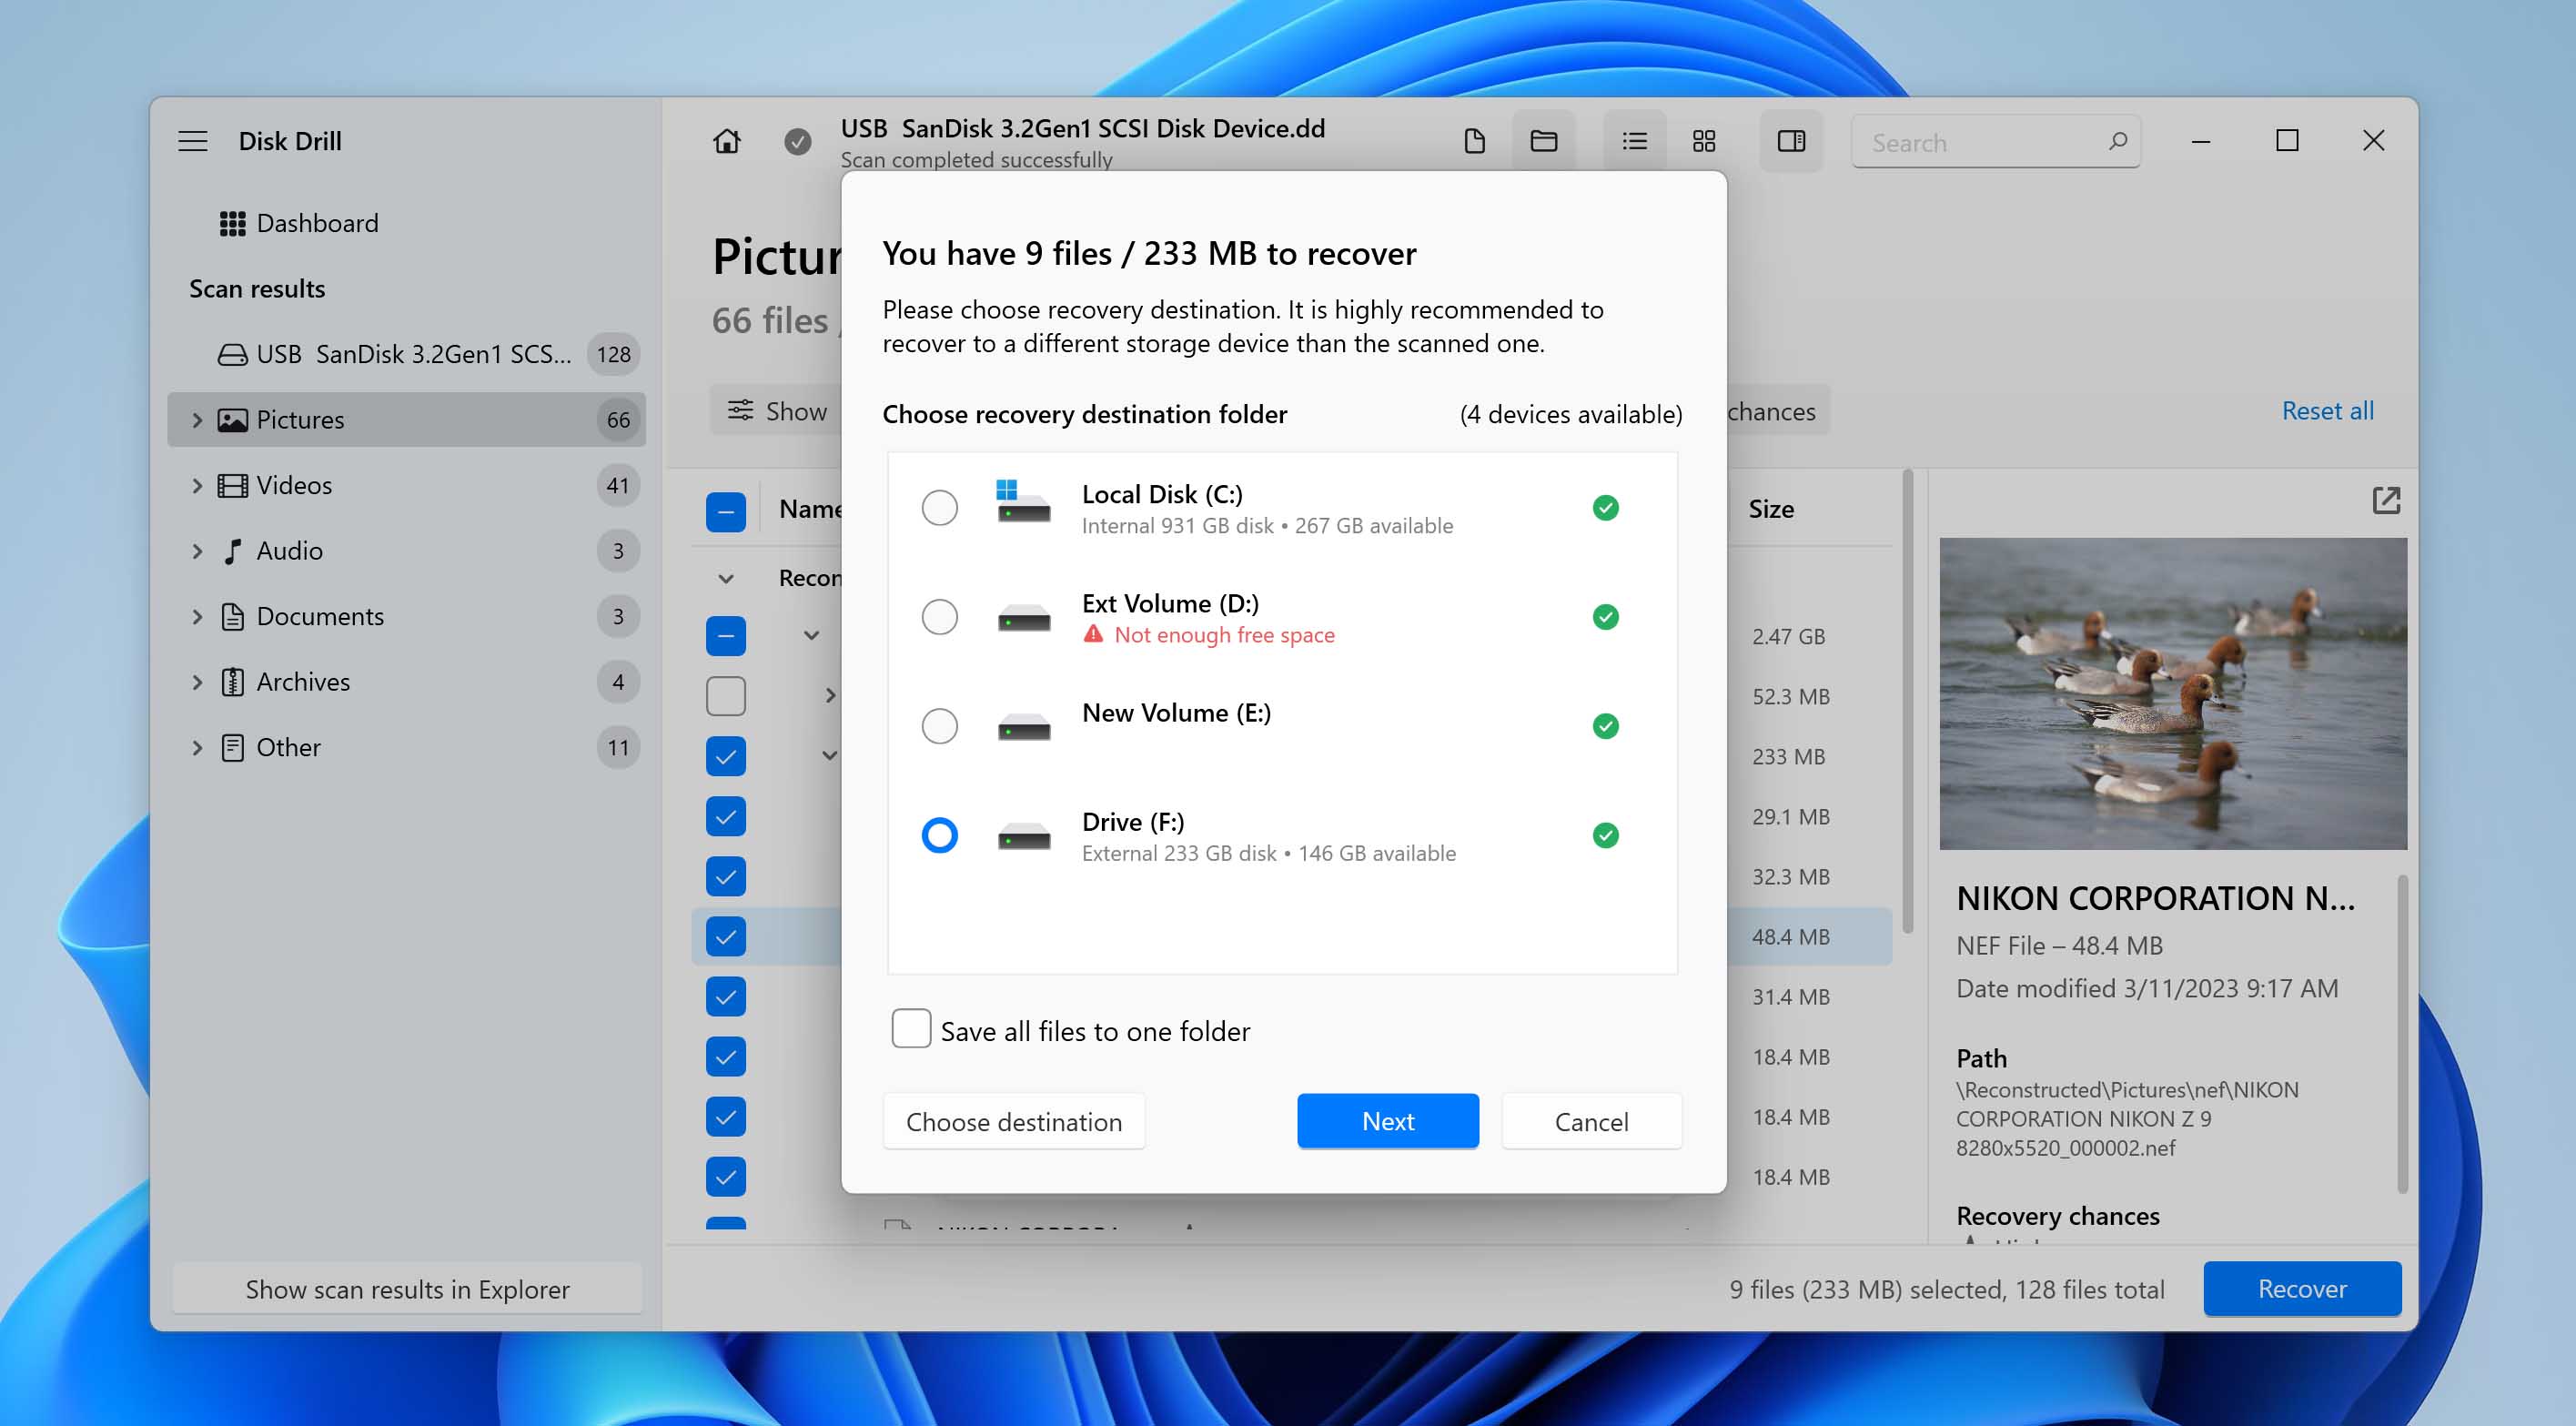Open Dashboard in the sidebar

click(x=317, y=223)
